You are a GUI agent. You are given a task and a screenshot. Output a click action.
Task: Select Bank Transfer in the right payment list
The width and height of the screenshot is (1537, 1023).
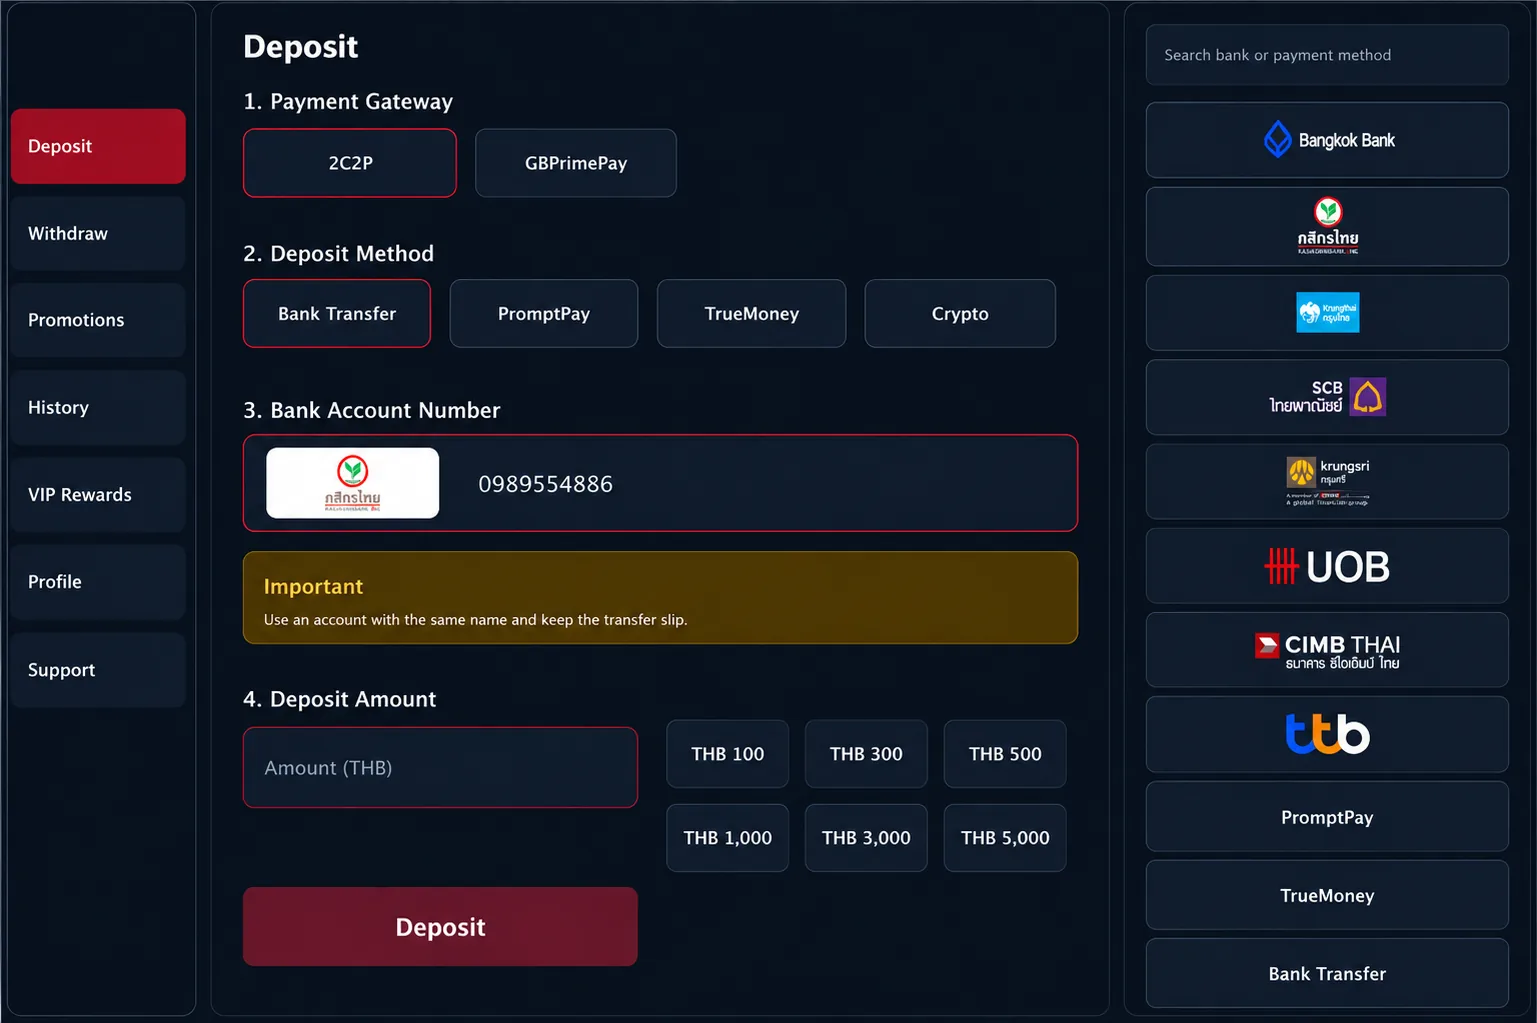(x=1327, y=974)
